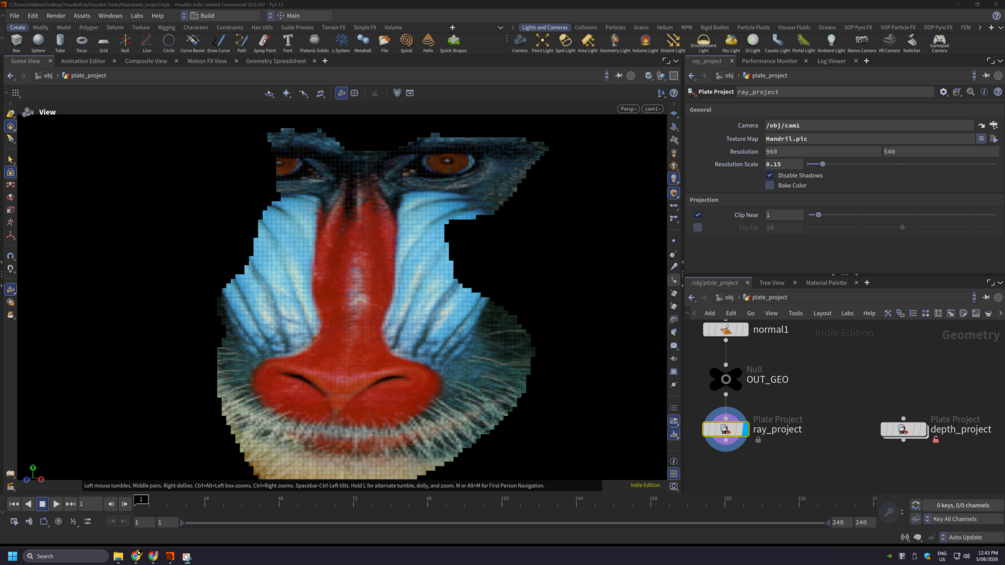Select the Spray Paint tool
Viewport: 1005px width, 565px height.
(264, 43)
